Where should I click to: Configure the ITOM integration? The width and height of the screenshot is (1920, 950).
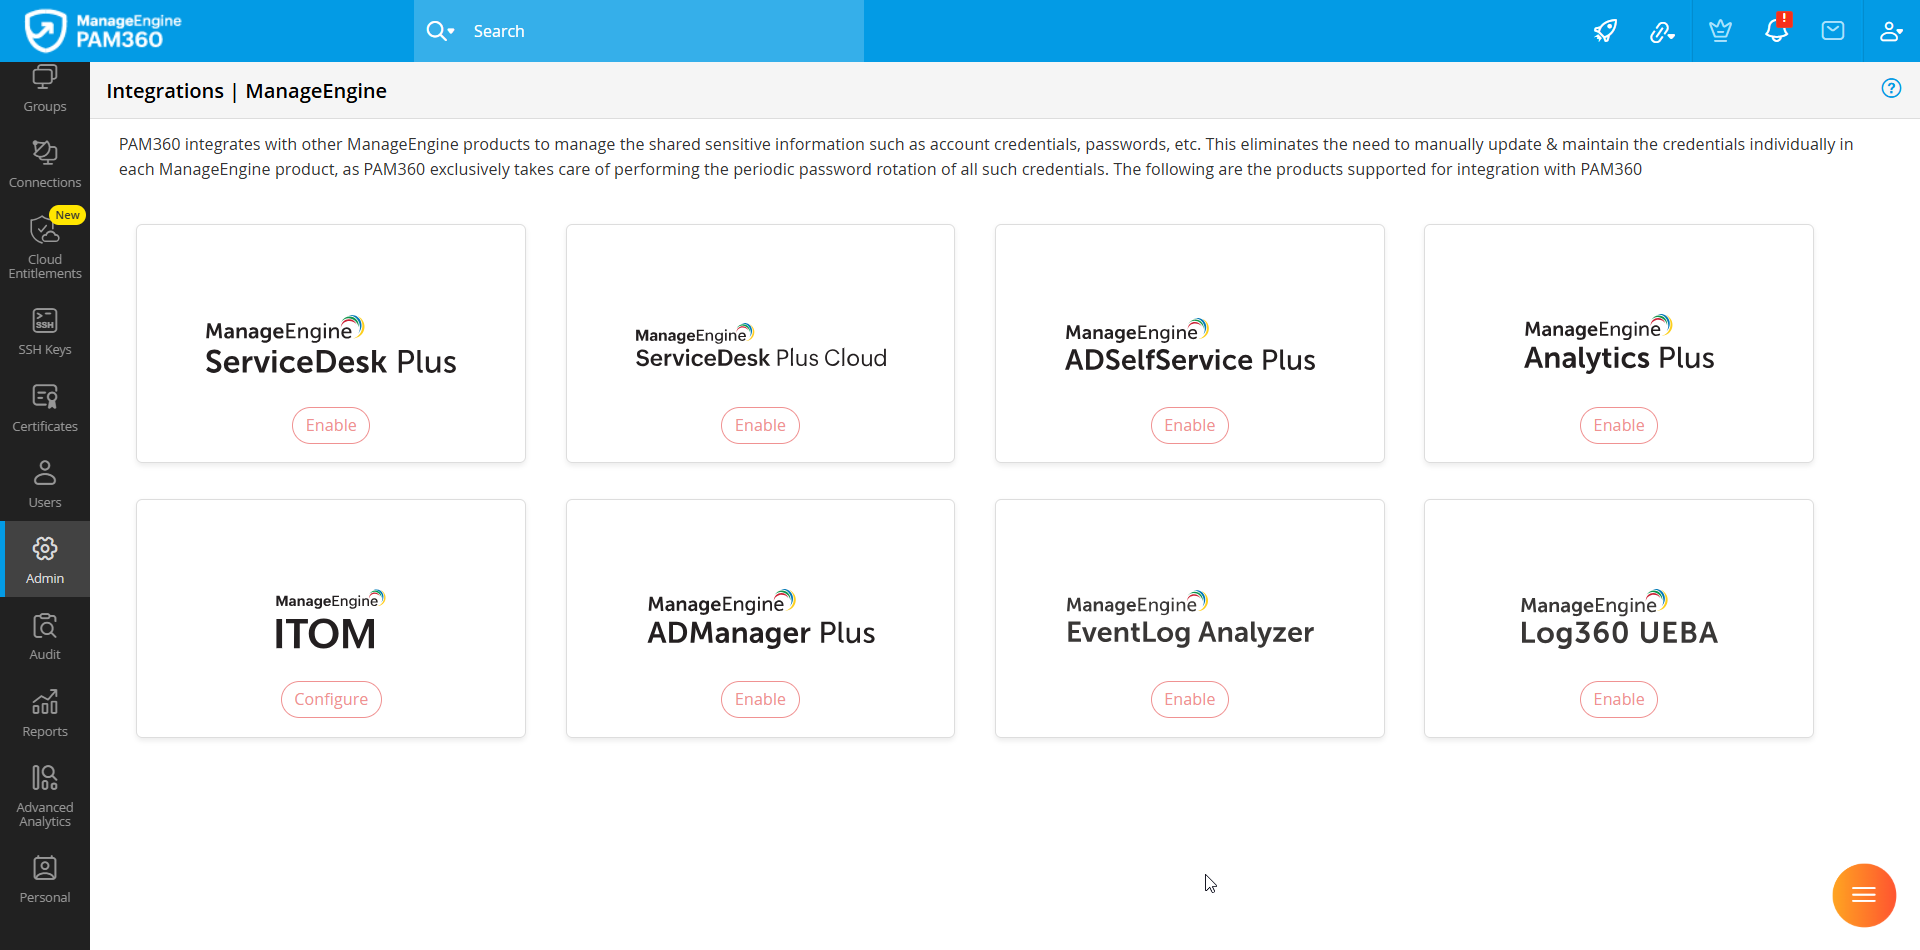tap(331, 699)
